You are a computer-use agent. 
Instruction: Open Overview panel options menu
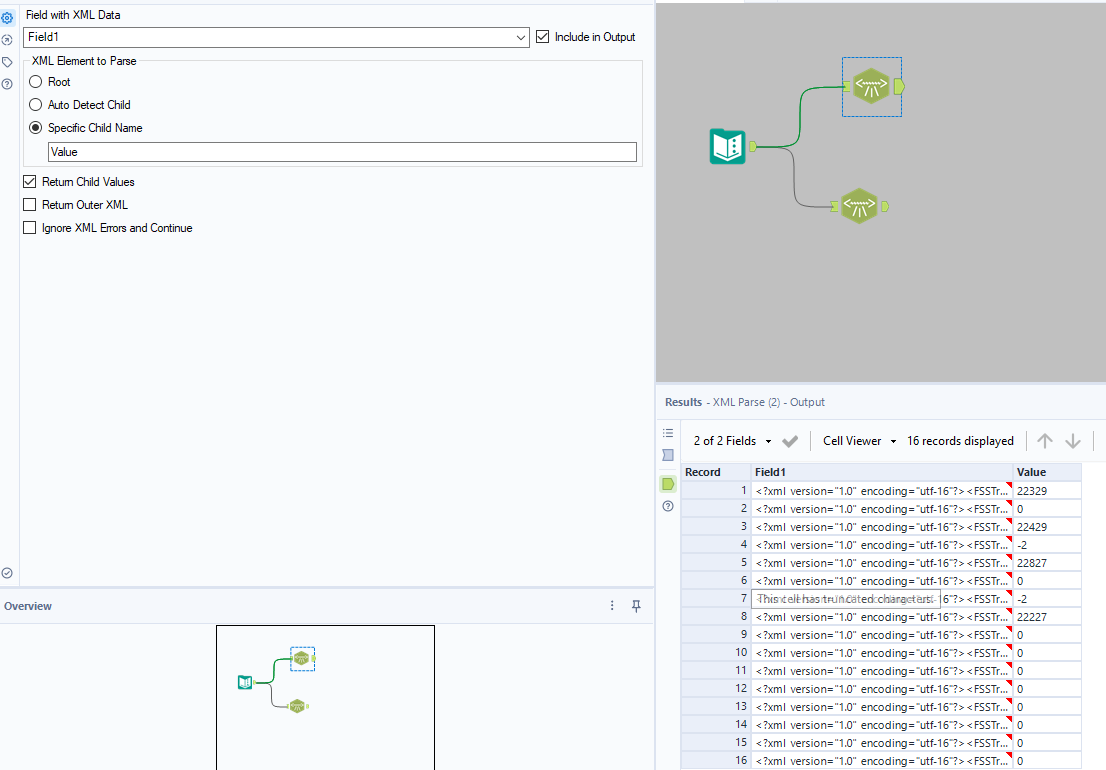[x=612, y=606]
